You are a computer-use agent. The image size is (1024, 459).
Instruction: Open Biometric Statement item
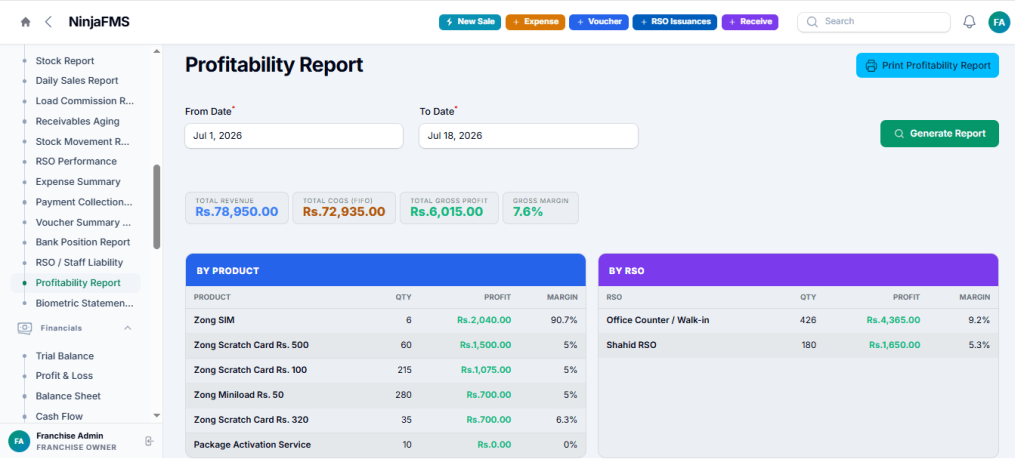pos(84,303)
